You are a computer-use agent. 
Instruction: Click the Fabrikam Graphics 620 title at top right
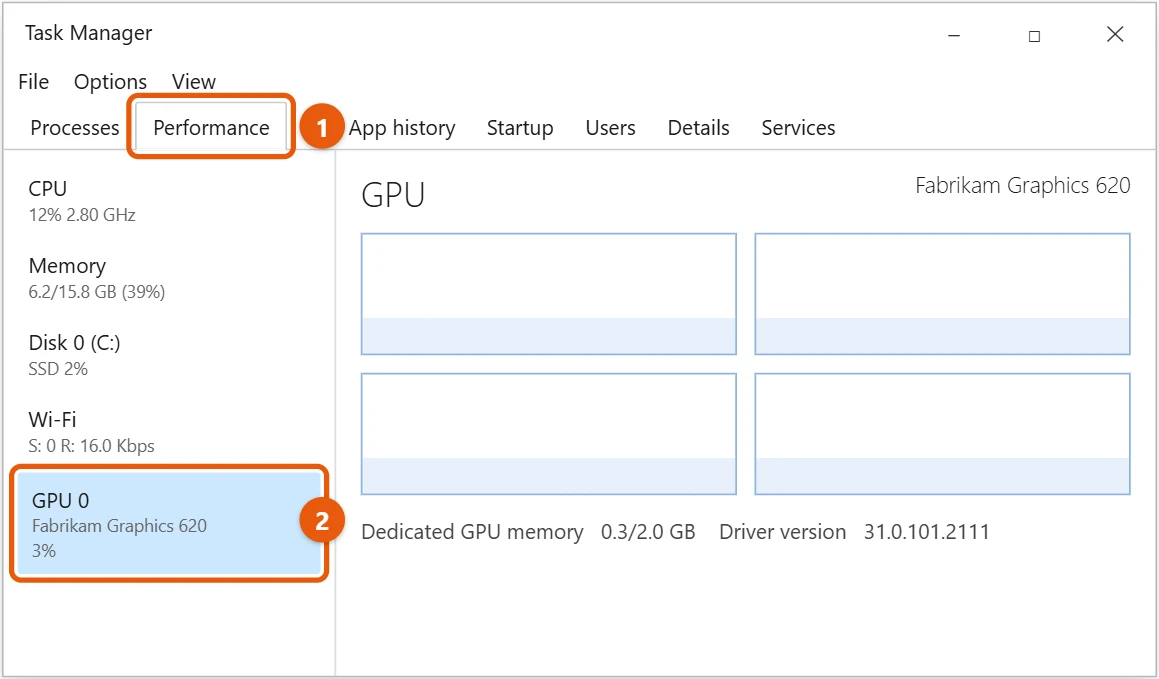click(1023, 185)
